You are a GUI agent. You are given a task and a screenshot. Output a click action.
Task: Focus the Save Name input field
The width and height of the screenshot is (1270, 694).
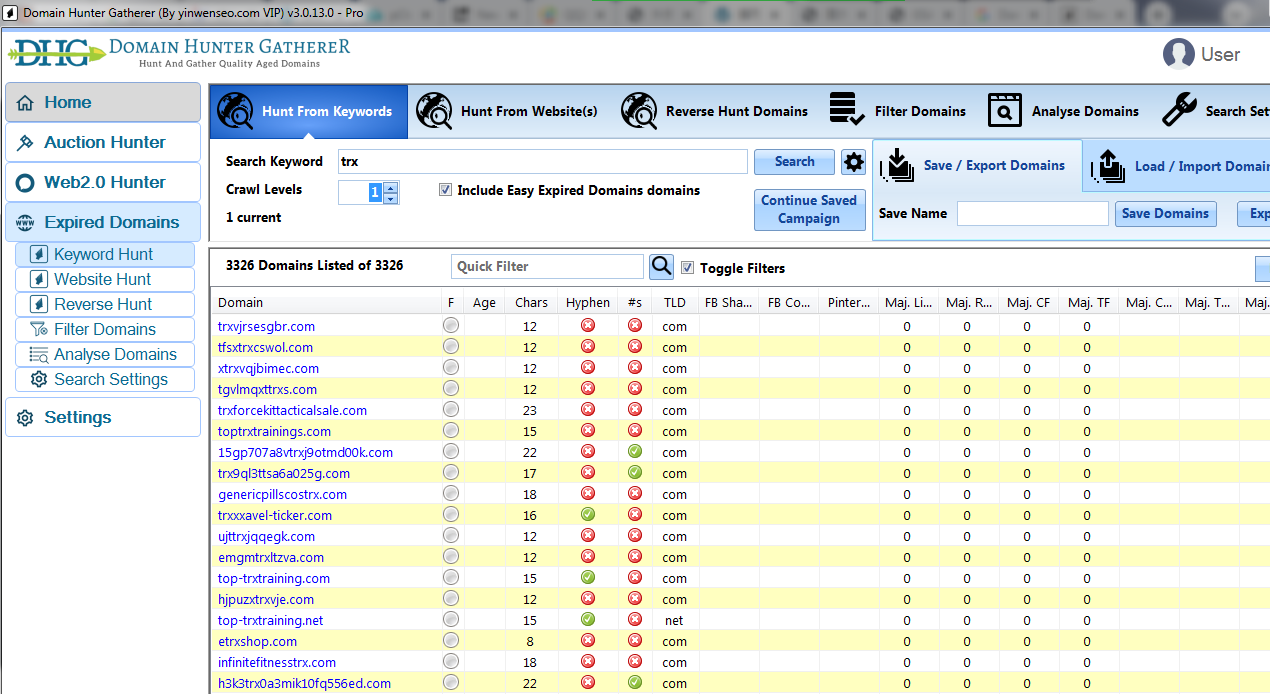click(x=1033, y=213)
